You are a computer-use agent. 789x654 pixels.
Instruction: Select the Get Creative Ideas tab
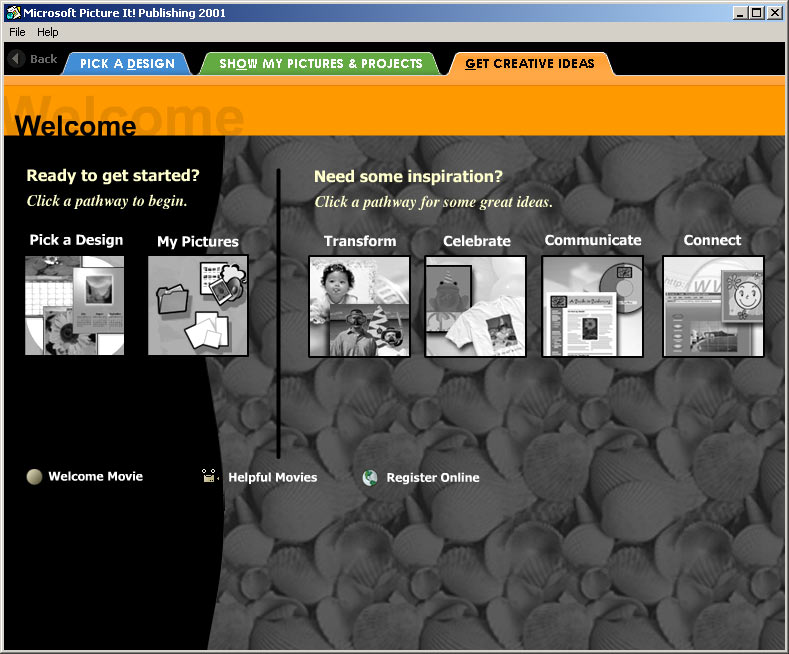(x=530, y=63)
